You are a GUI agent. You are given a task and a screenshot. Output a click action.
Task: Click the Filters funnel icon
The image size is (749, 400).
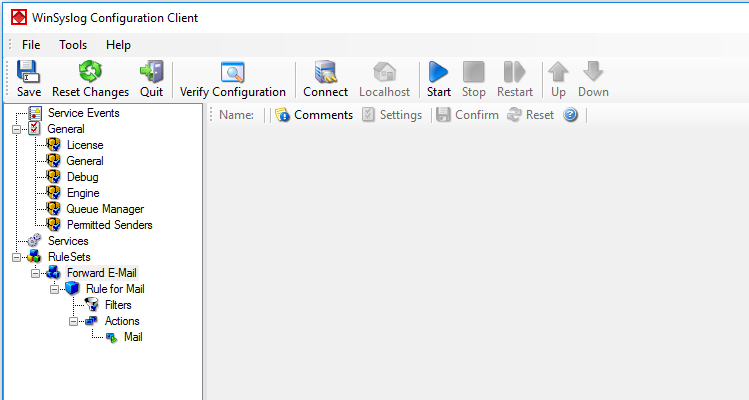(91, 304)
